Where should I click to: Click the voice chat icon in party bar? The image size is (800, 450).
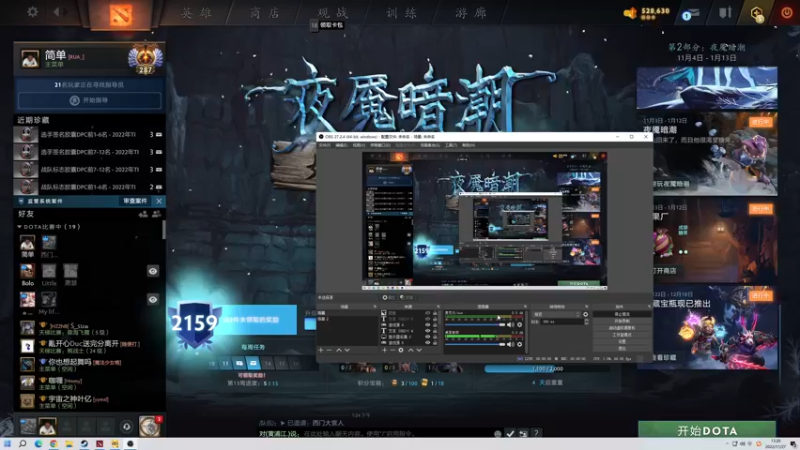tap(126, 427)
